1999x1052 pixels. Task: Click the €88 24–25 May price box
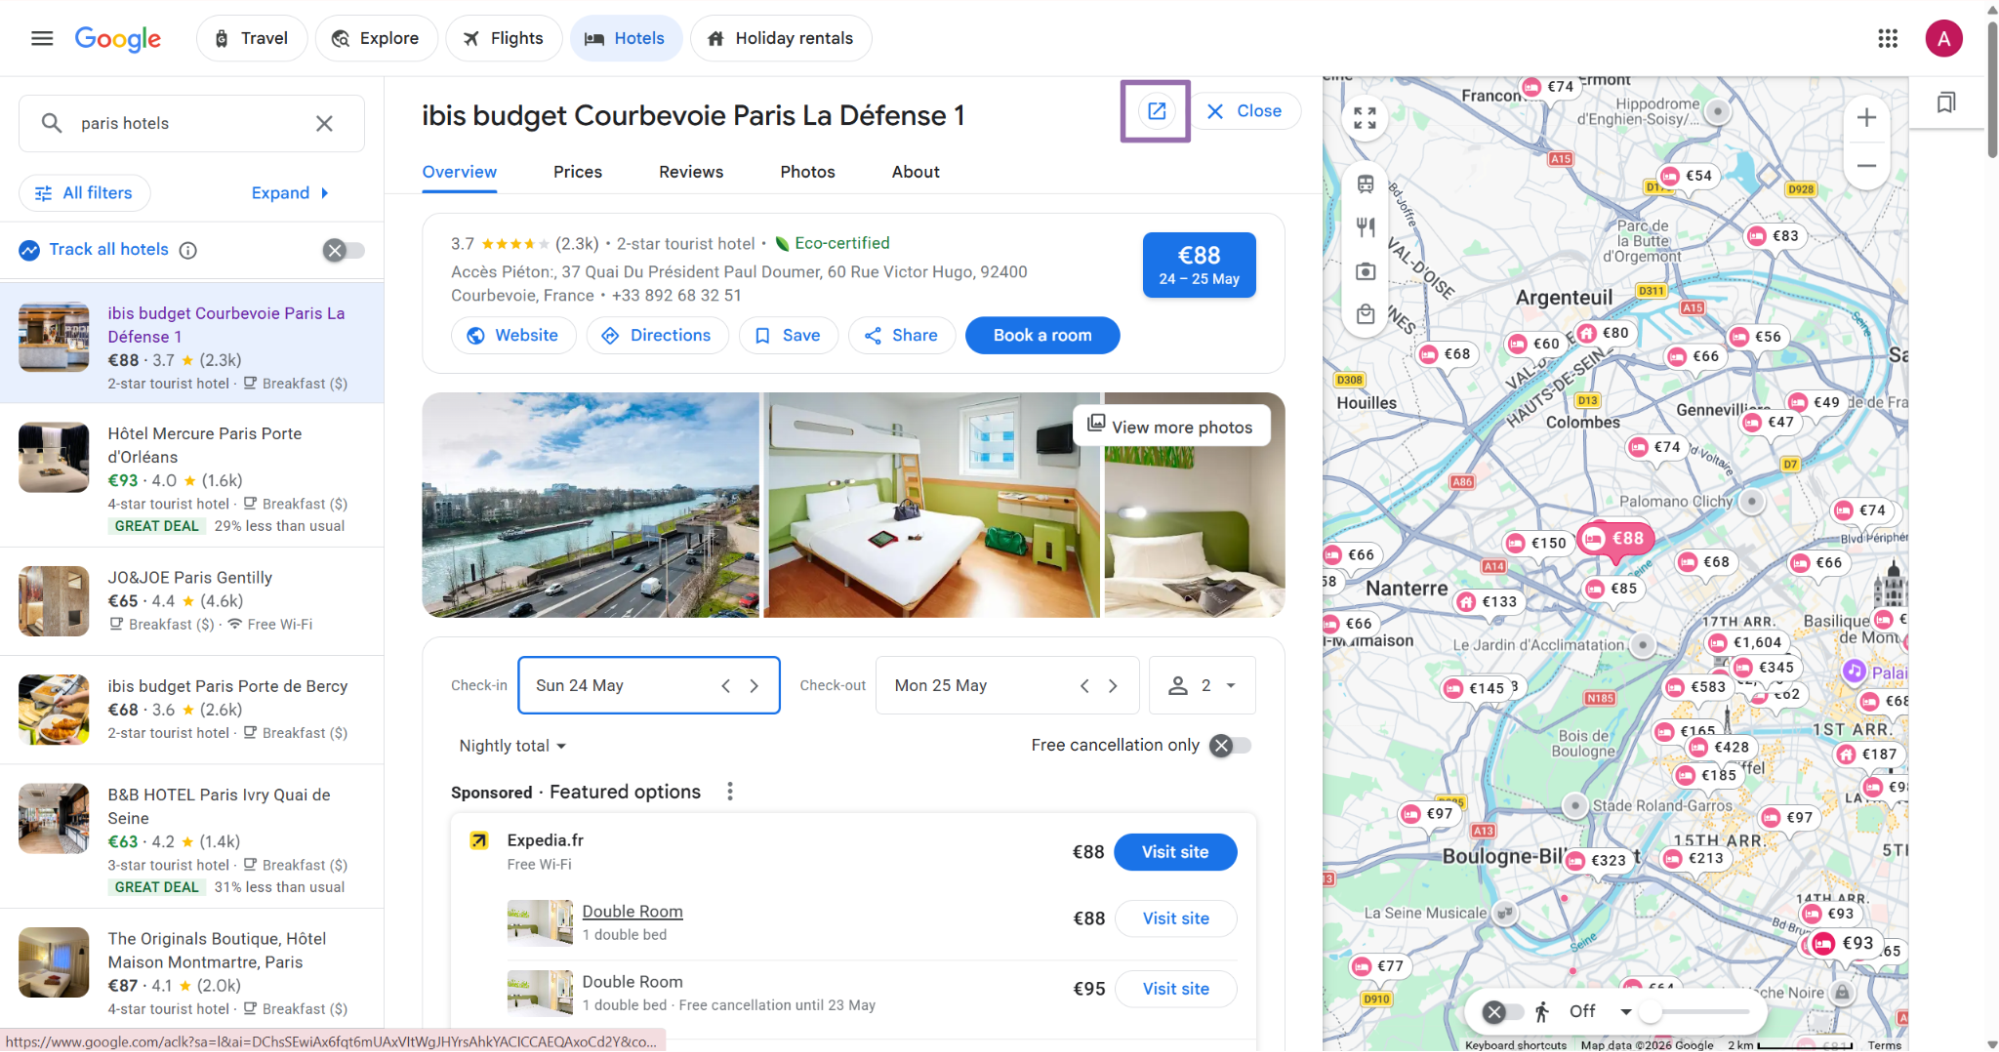pyautogui.click(x=1199, y=265)
